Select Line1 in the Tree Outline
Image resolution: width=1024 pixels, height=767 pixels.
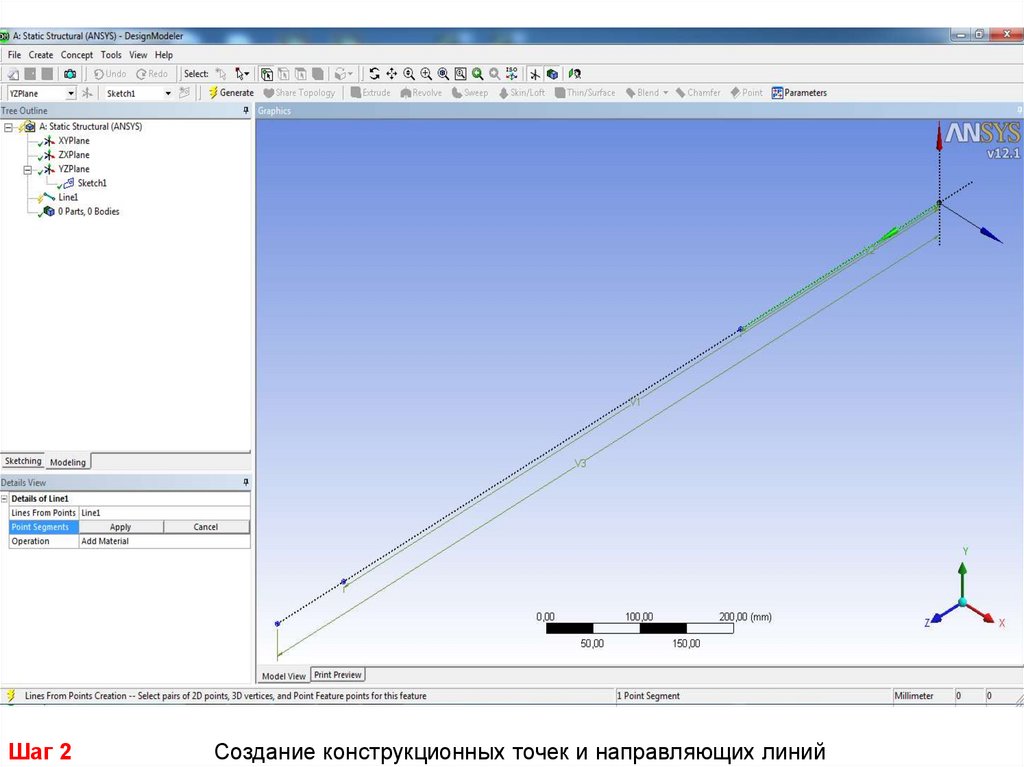tap(68, 197)
